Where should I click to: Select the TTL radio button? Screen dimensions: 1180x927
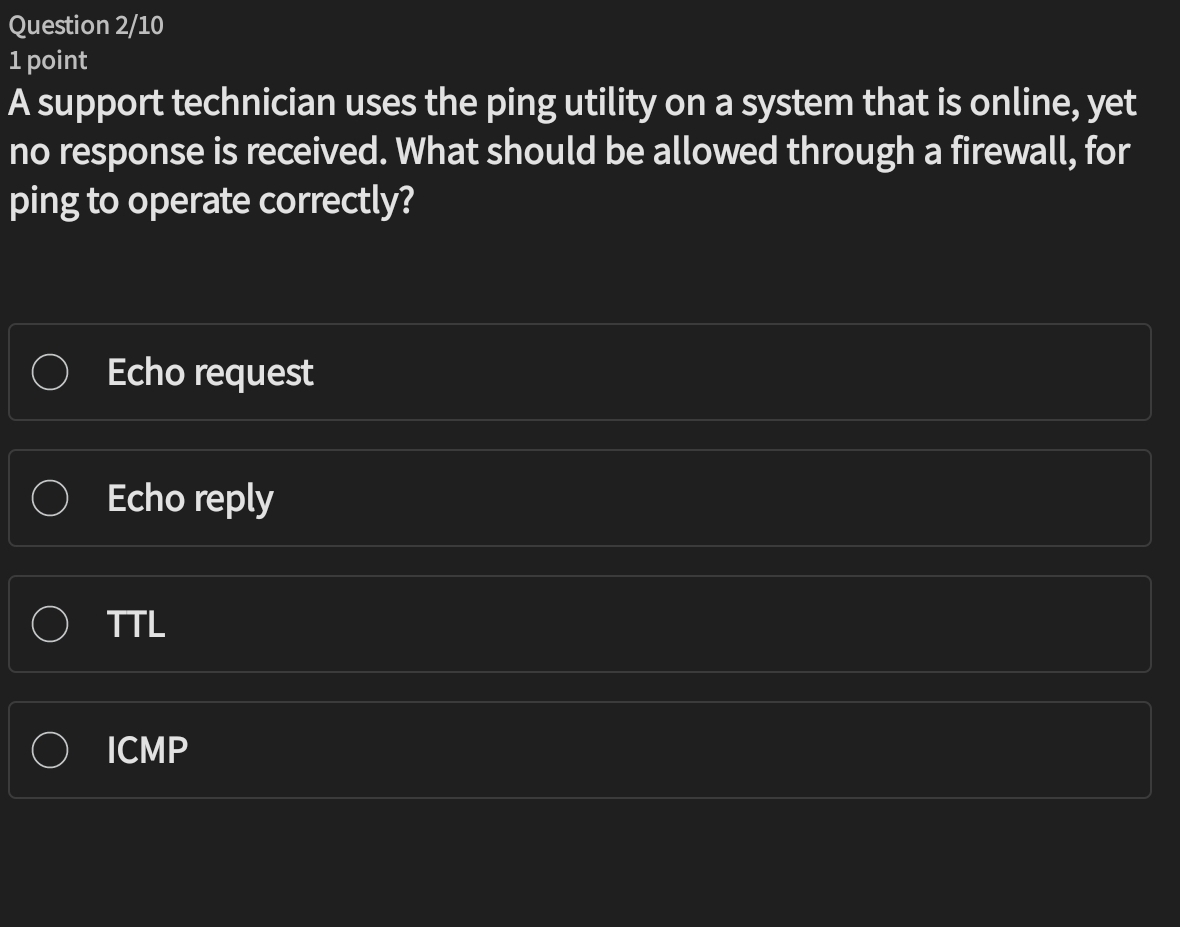tap(50, 623)
